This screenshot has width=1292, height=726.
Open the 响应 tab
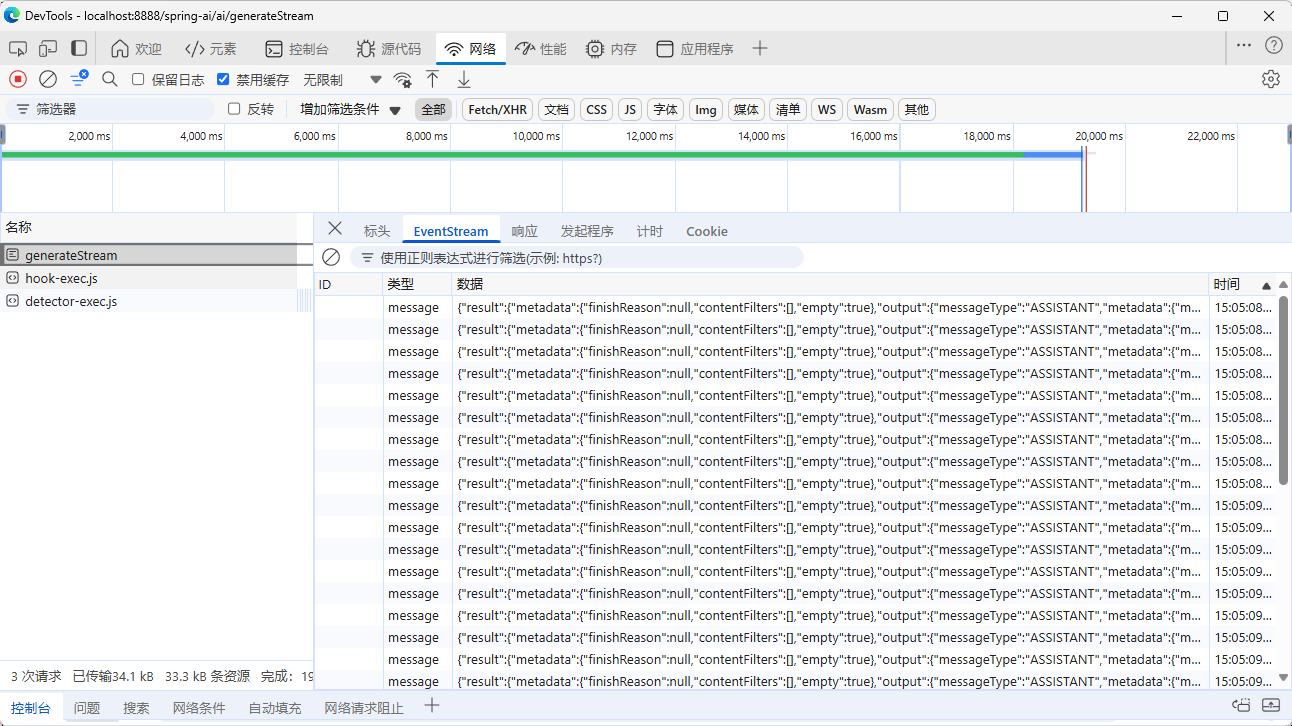[x=524, y=231]
